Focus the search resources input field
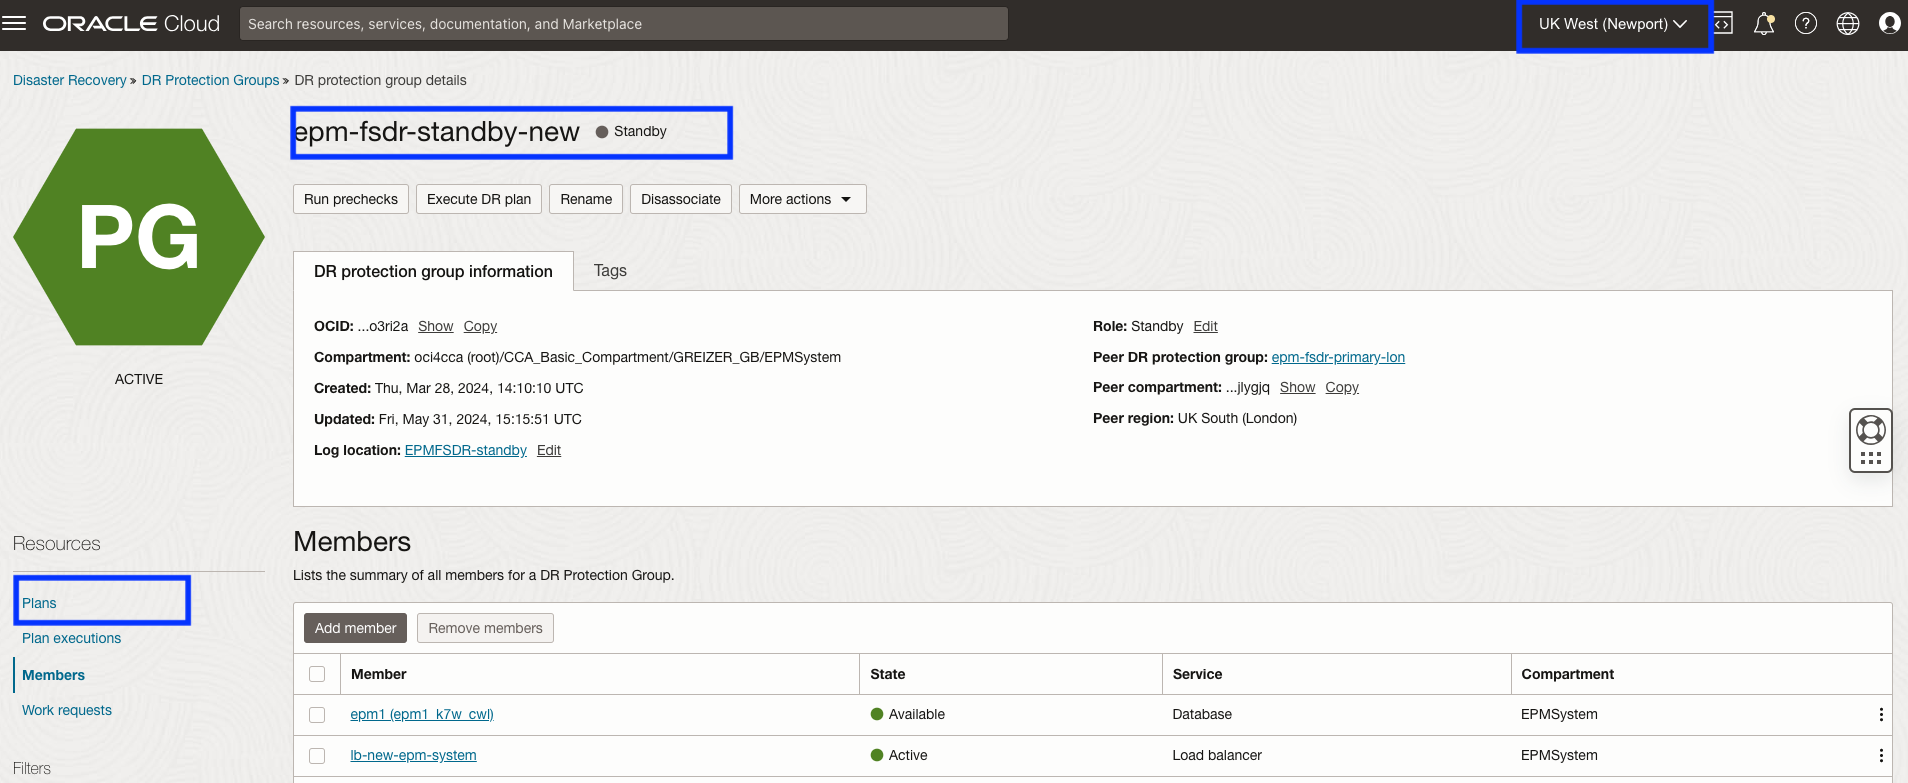 [624, 24]
